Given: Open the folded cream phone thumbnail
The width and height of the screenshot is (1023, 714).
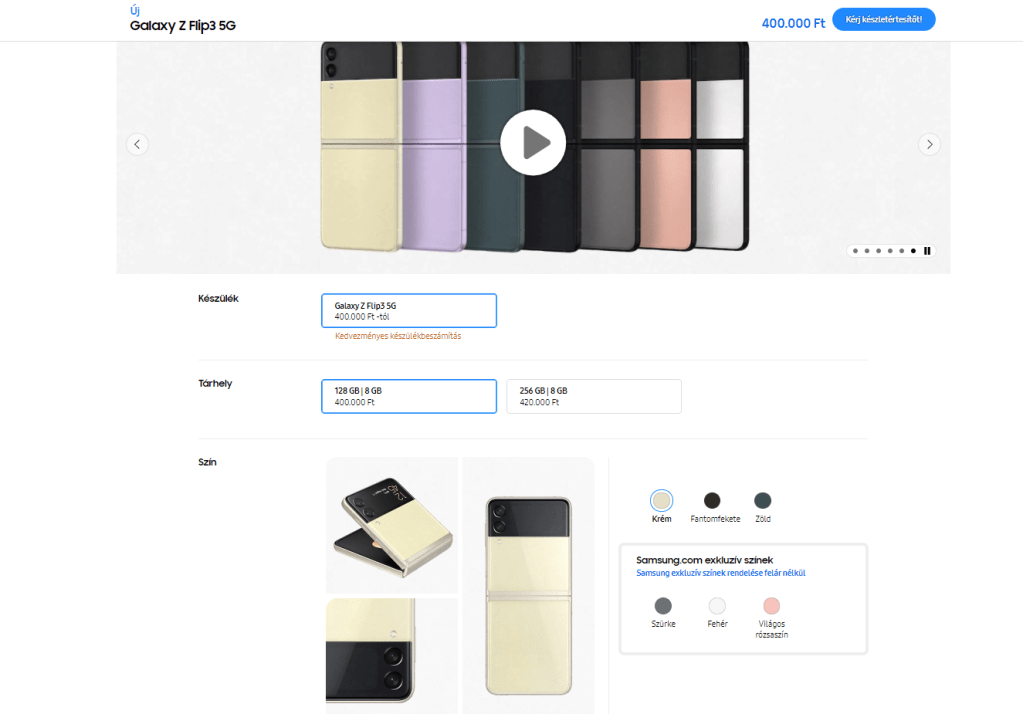Looking at the screenshot, I should 392,525.
